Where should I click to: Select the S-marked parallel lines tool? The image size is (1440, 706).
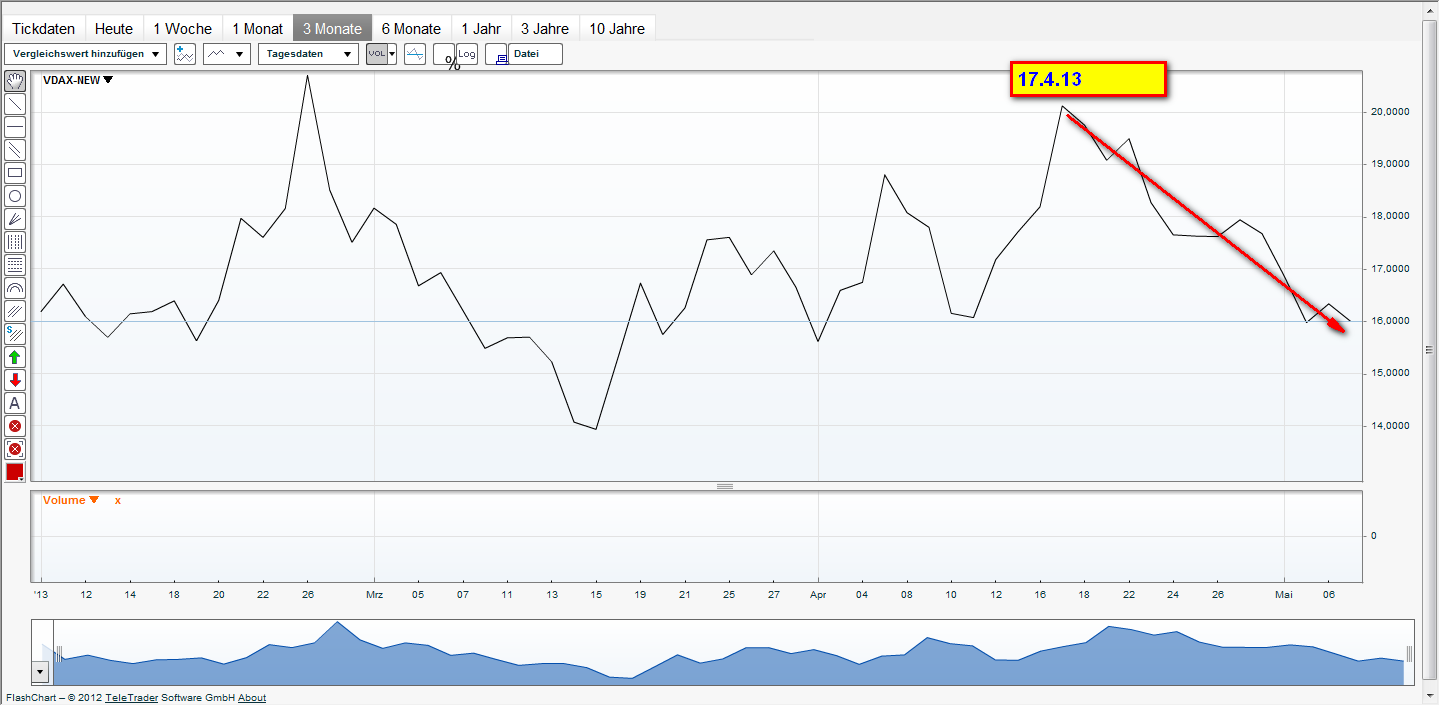(15, 334)
